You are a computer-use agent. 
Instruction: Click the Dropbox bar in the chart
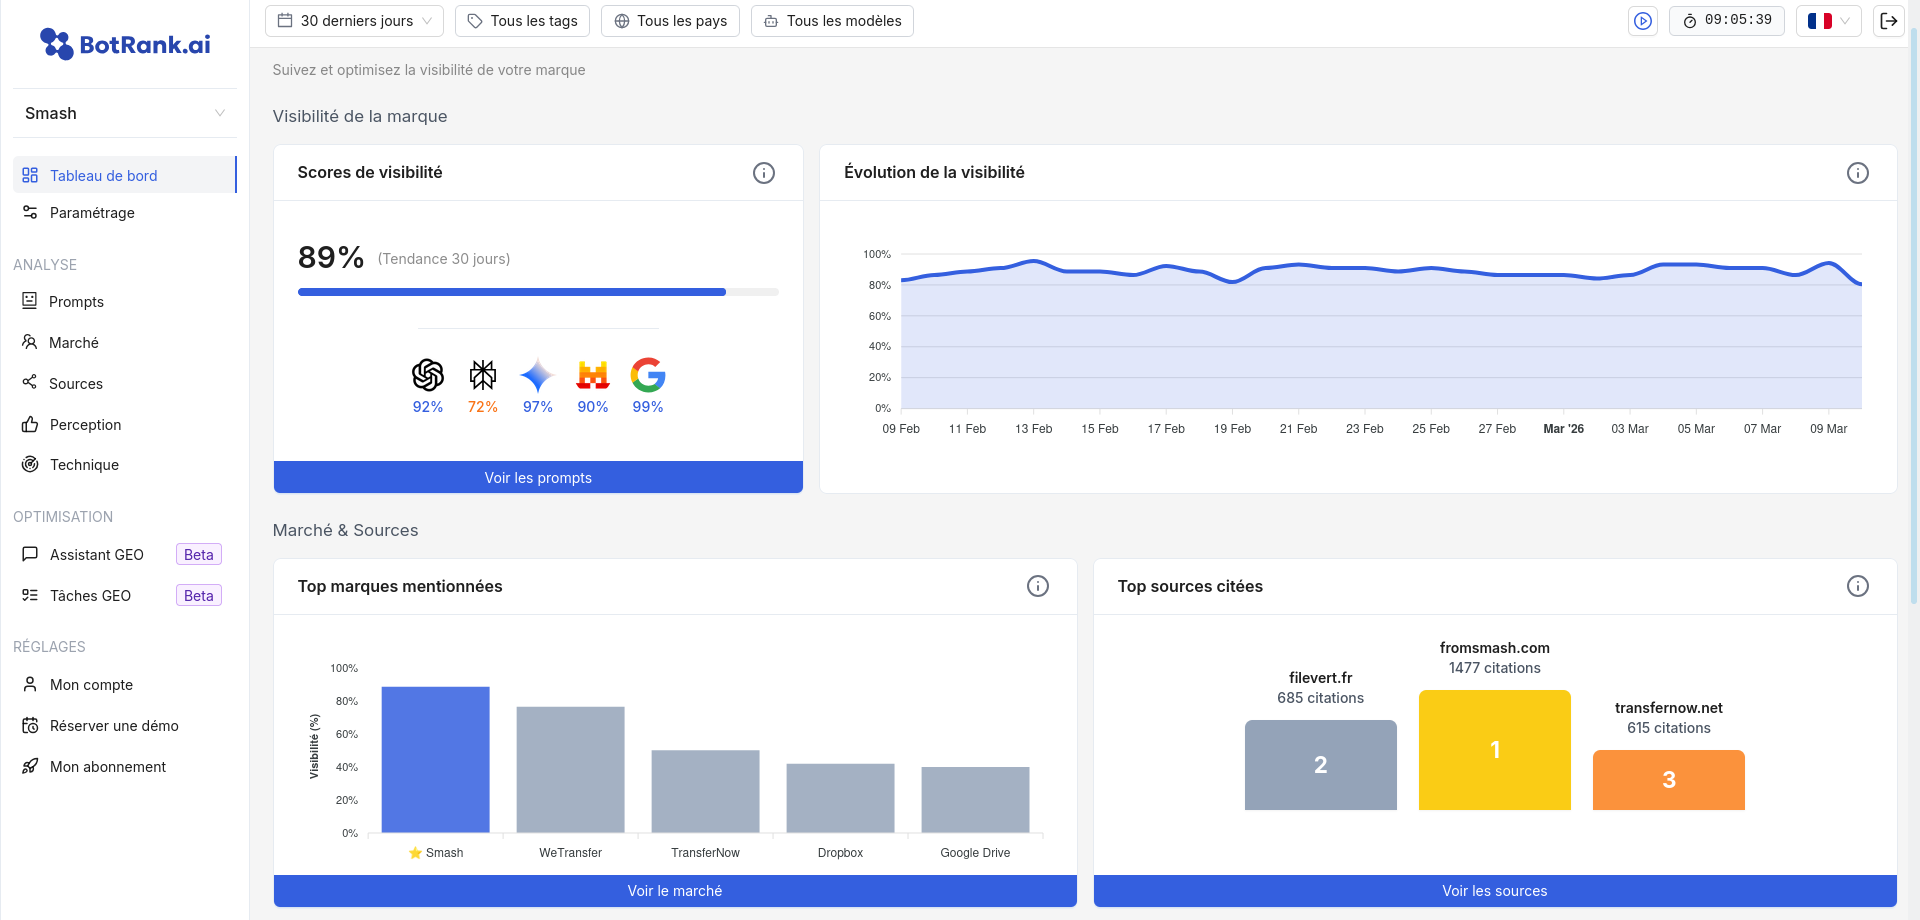point(841,798)
